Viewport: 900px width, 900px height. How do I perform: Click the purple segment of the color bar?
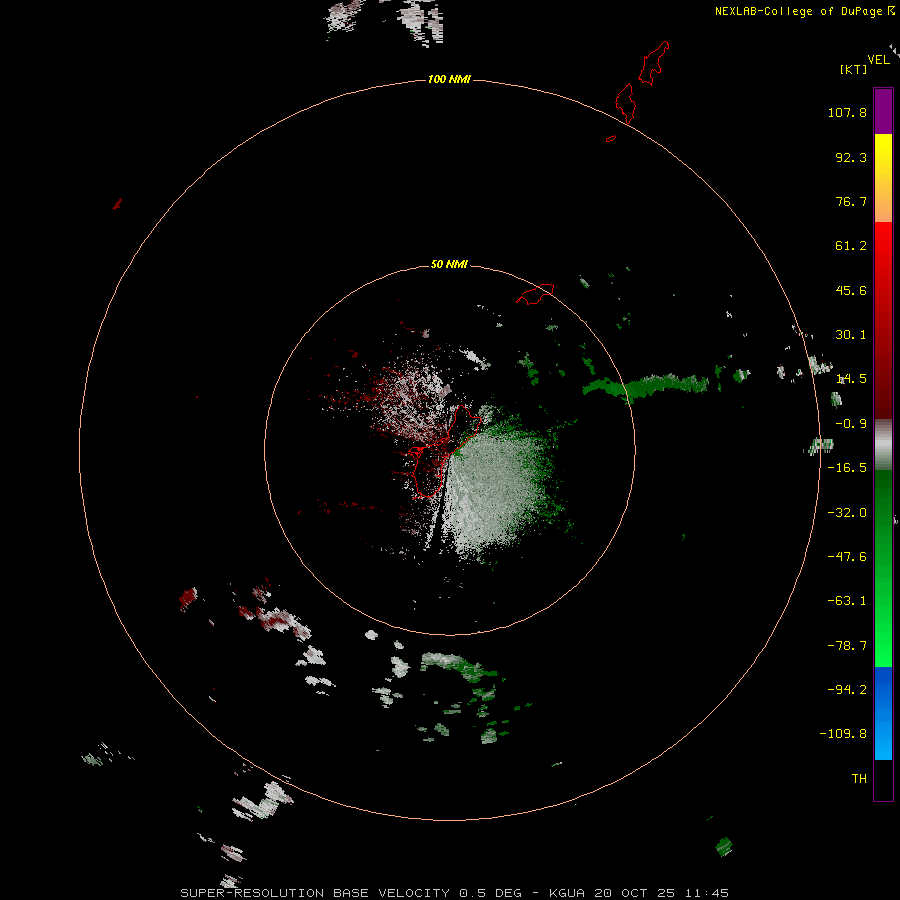tap(883, 111)
